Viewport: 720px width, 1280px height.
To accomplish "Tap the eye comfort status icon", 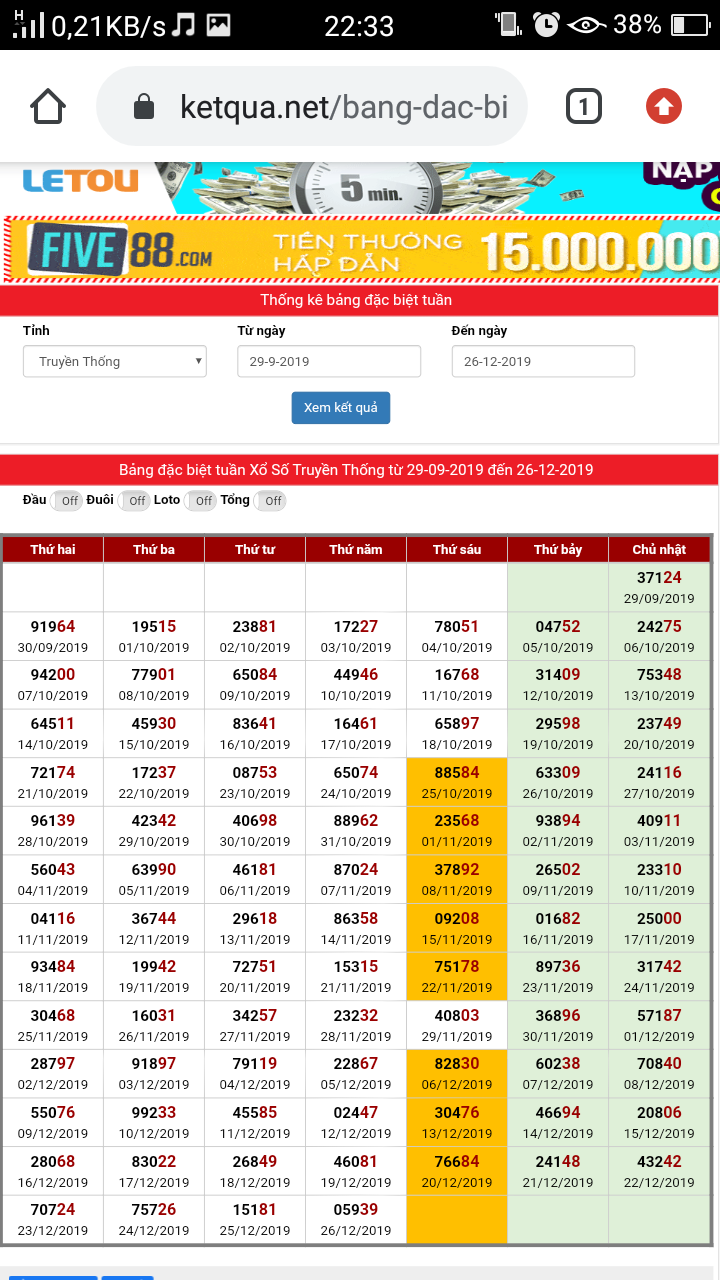I will (585, 25).
